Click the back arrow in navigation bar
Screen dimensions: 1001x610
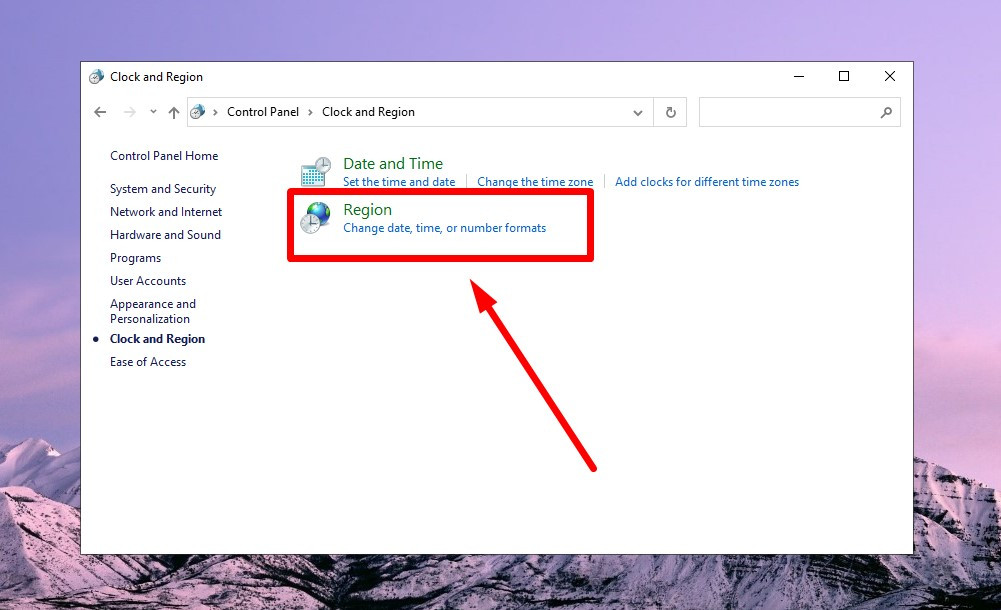pyautogui.click(x=100, y=111)
